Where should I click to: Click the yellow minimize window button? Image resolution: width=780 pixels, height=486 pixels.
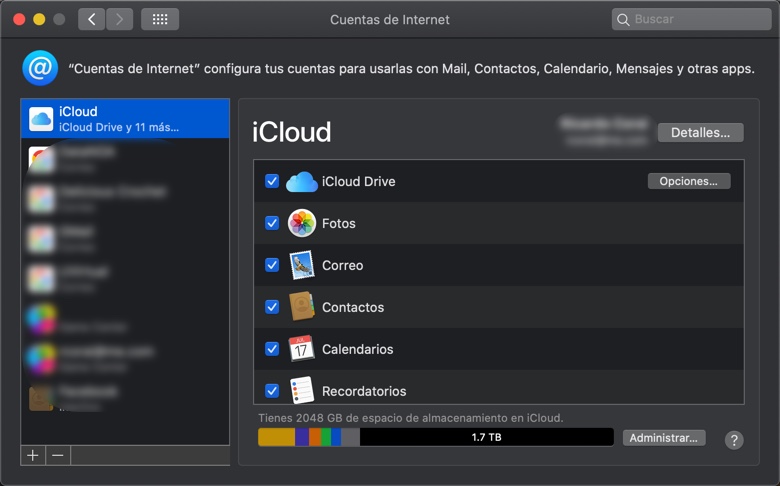[x=39, y=19]
